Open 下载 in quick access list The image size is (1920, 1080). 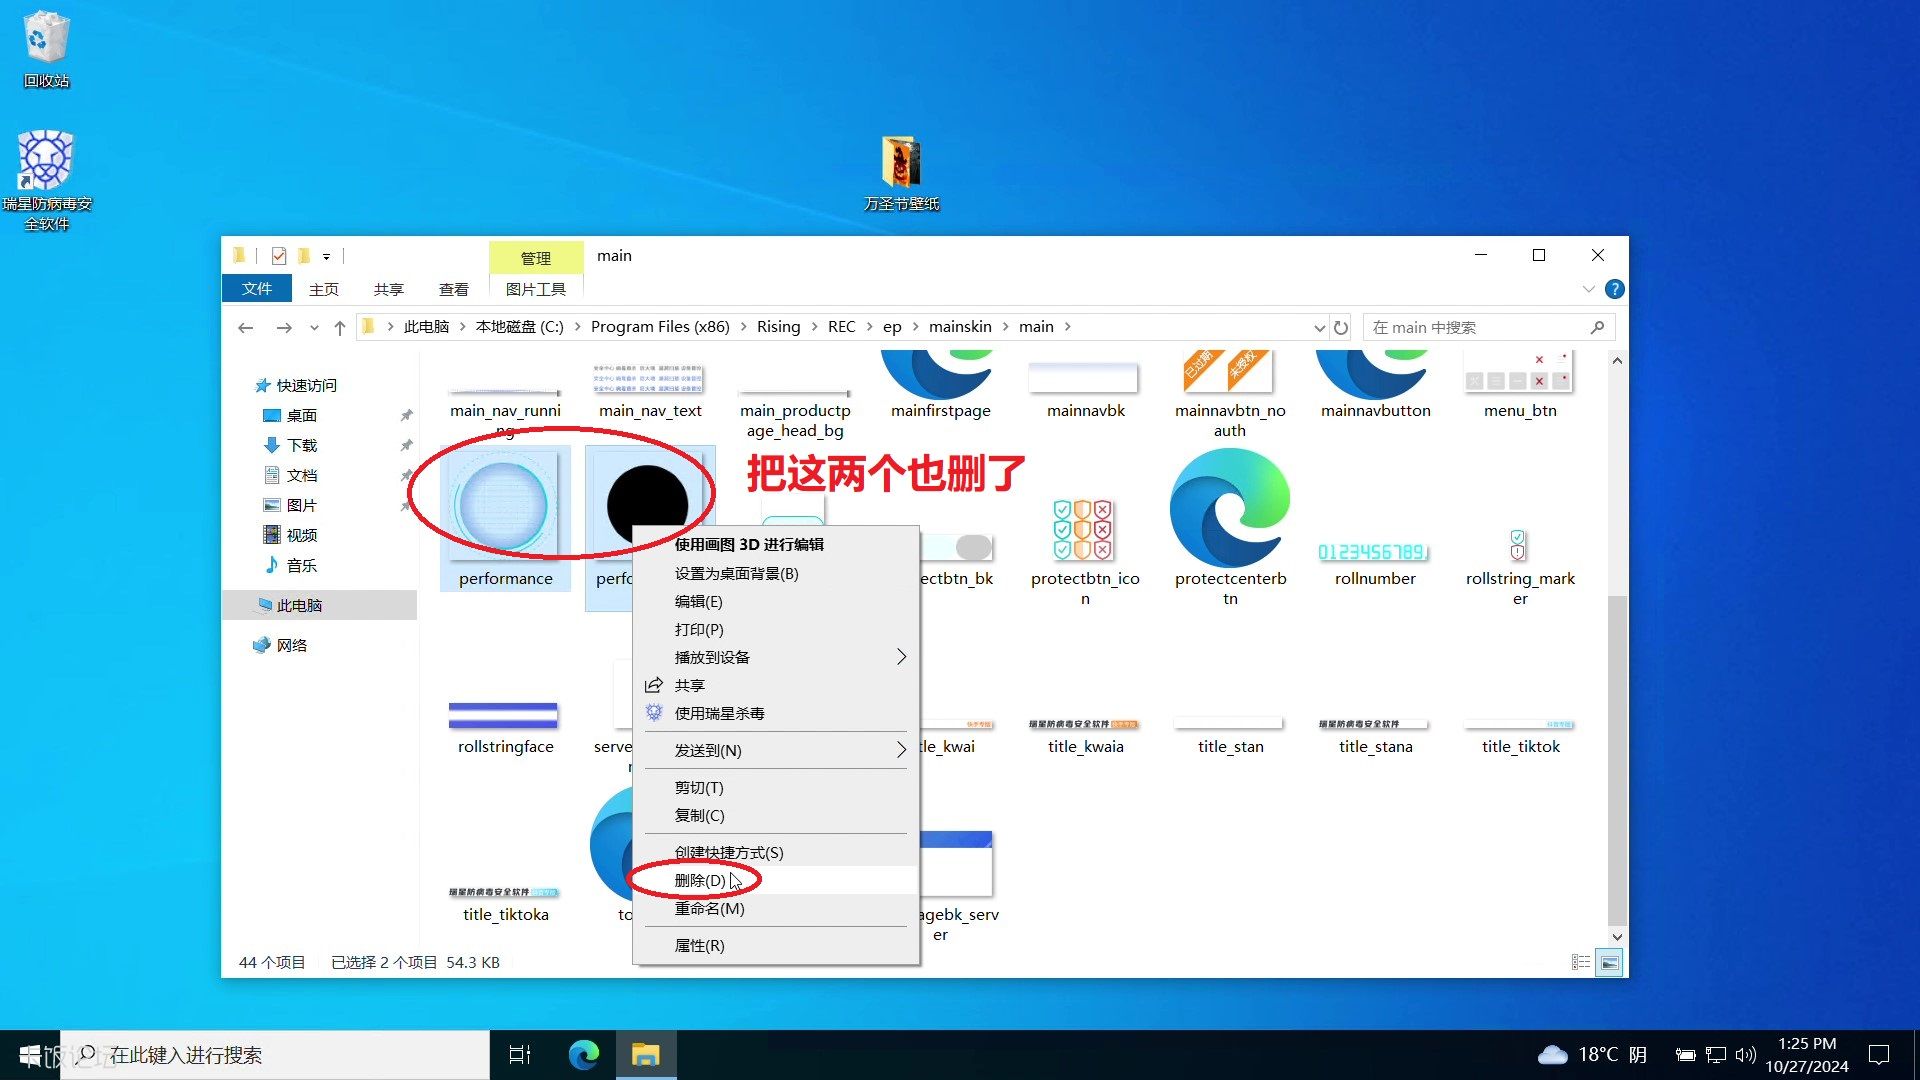(x=301, y=445)
